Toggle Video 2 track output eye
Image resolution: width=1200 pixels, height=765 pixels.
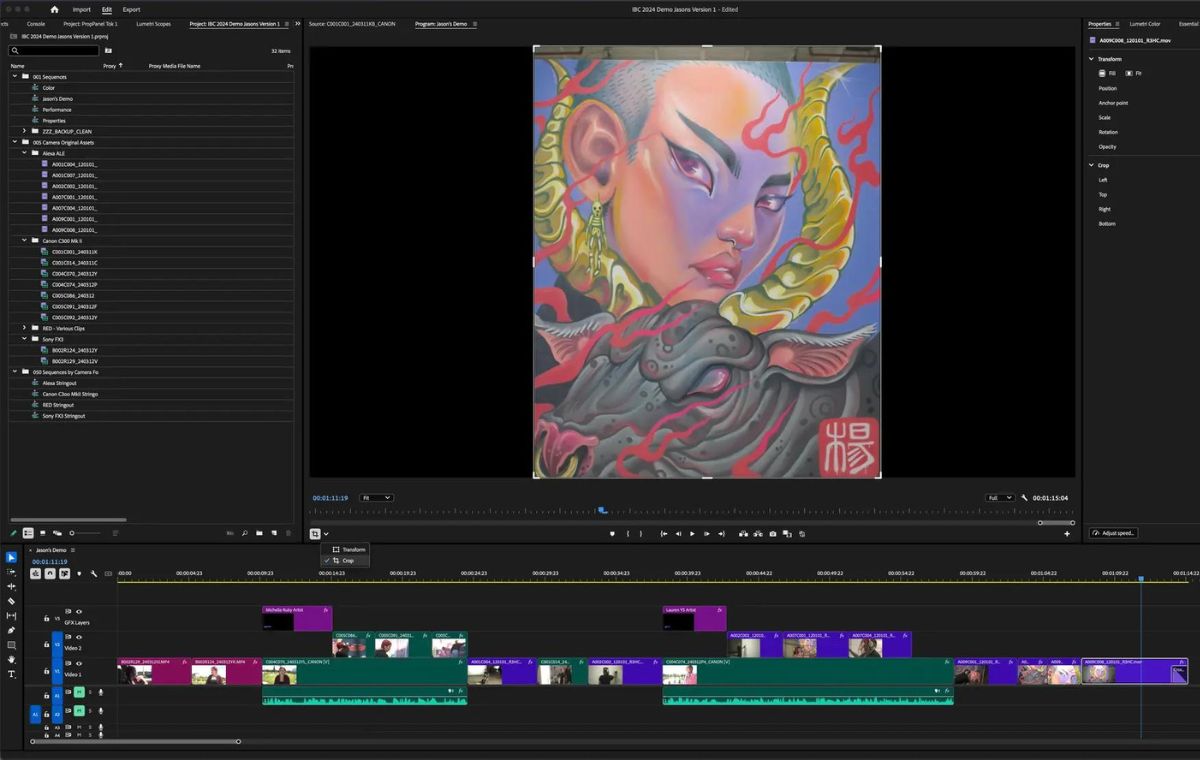pyautogui.click(x=79, y=637)
